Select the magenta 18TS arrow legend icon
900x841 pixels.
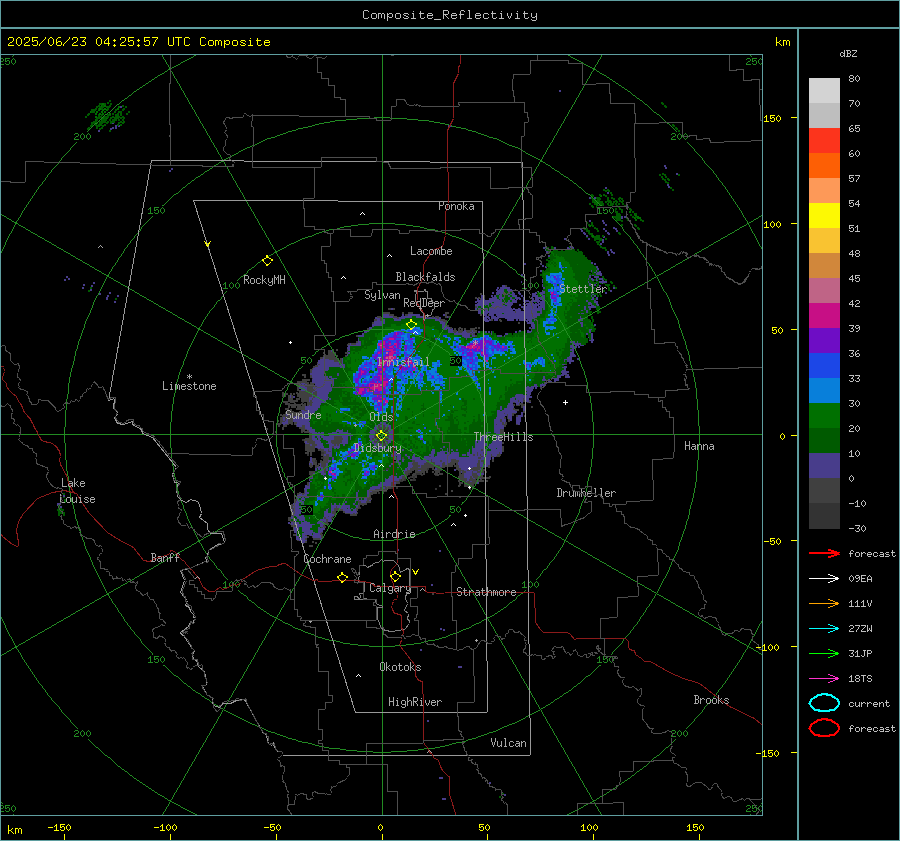point(824,678)
